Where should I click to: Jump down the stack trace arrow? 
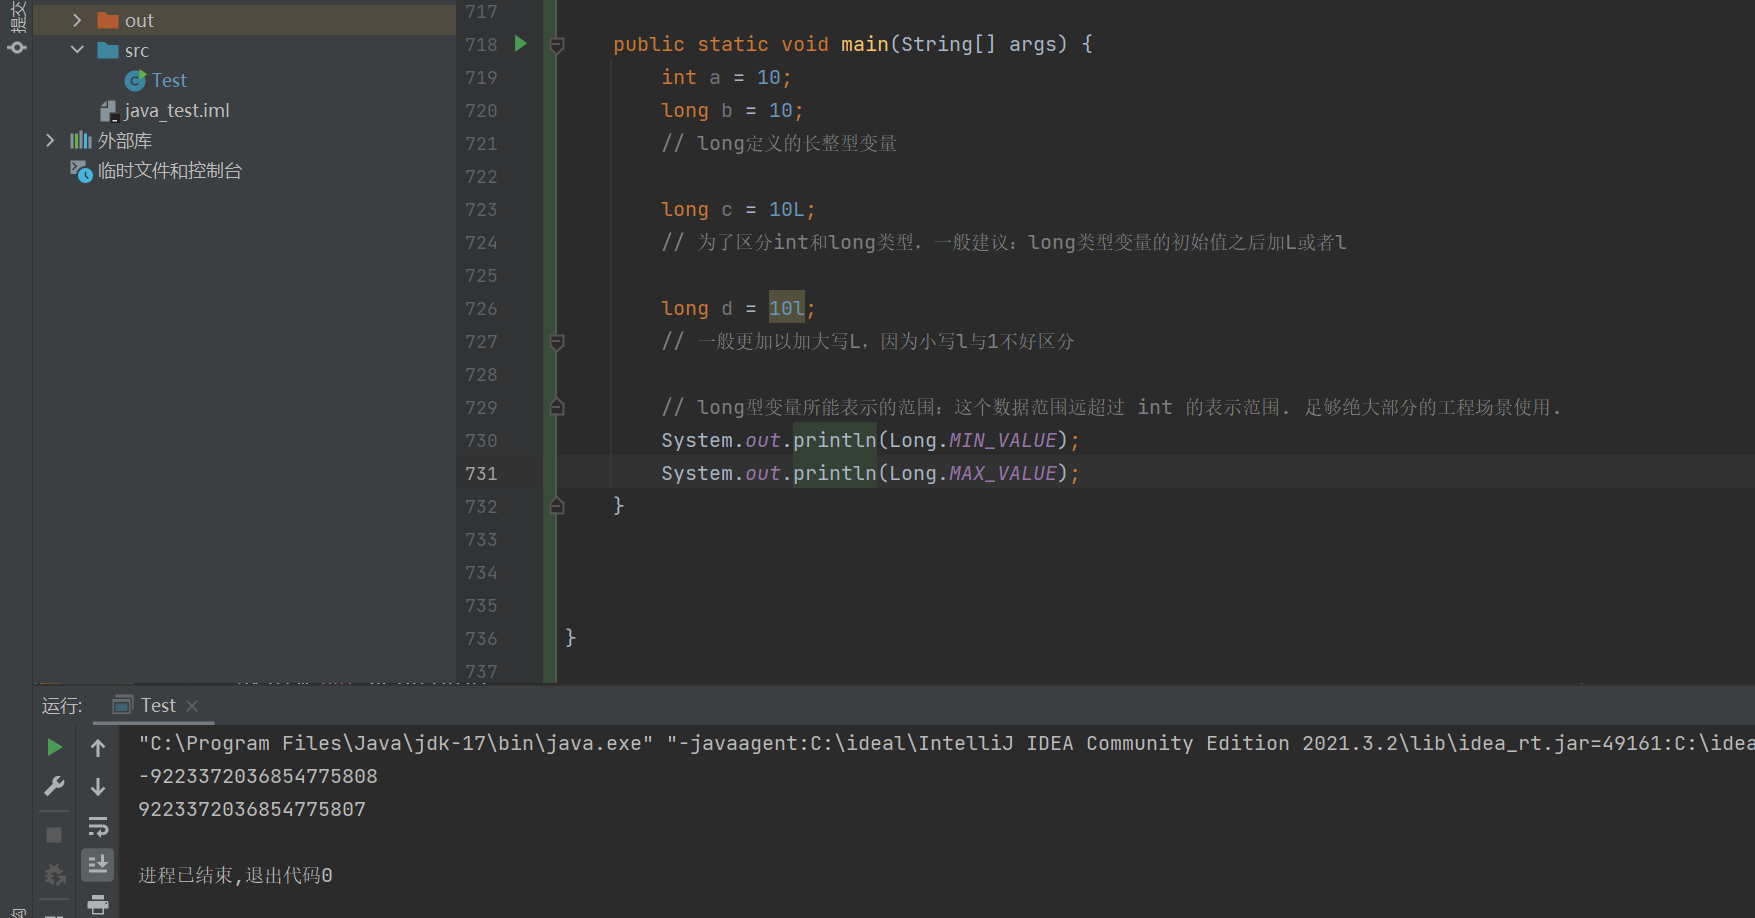click(x=98, y=787)
